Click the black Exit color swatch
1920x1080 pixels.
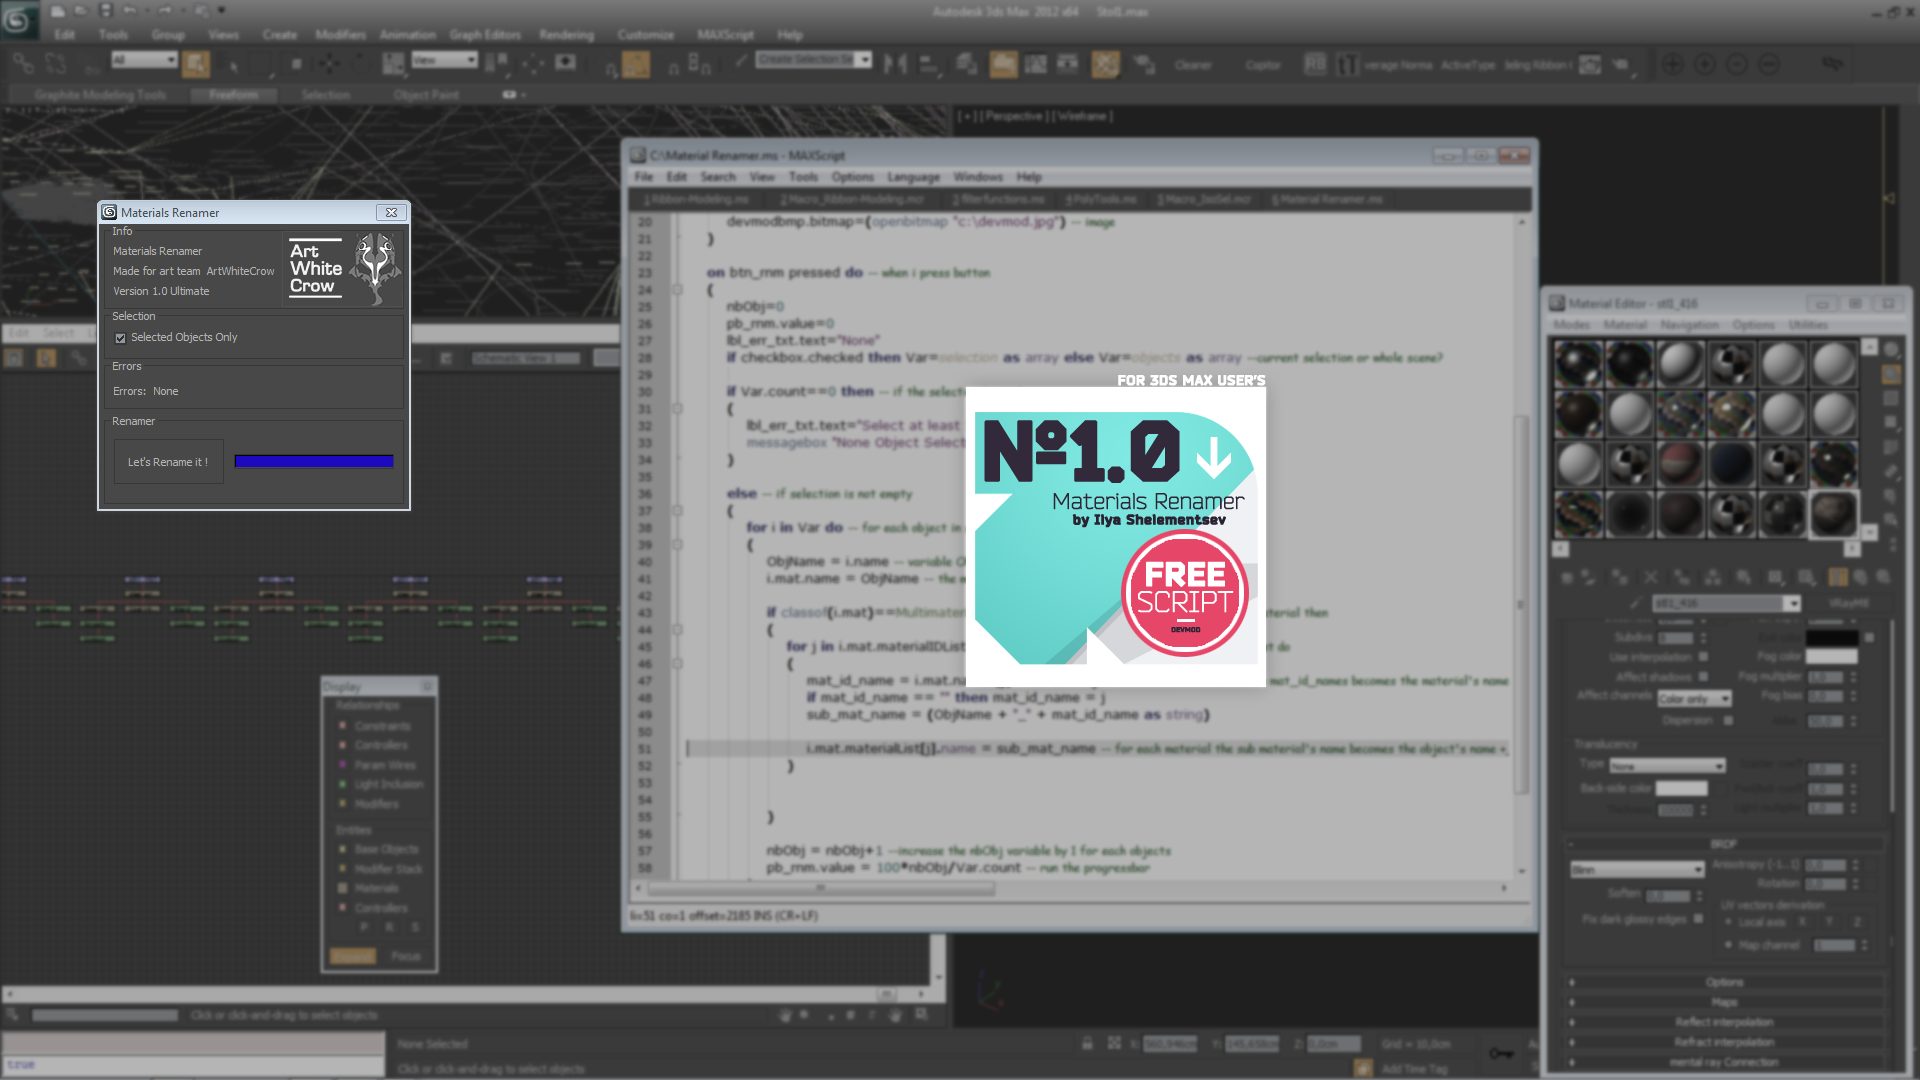pos(1831,637)
